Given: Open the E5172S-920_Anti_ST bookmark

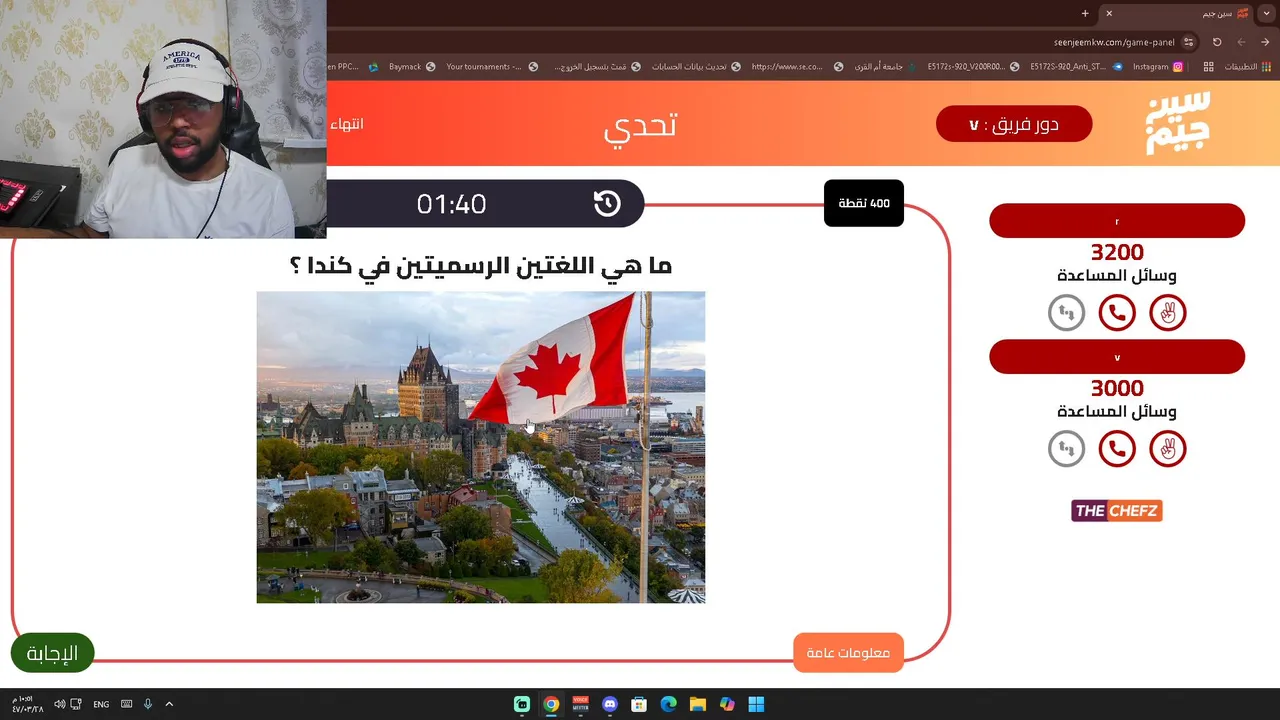Looking at the screenshot, I should click(x=1076, y=67).
